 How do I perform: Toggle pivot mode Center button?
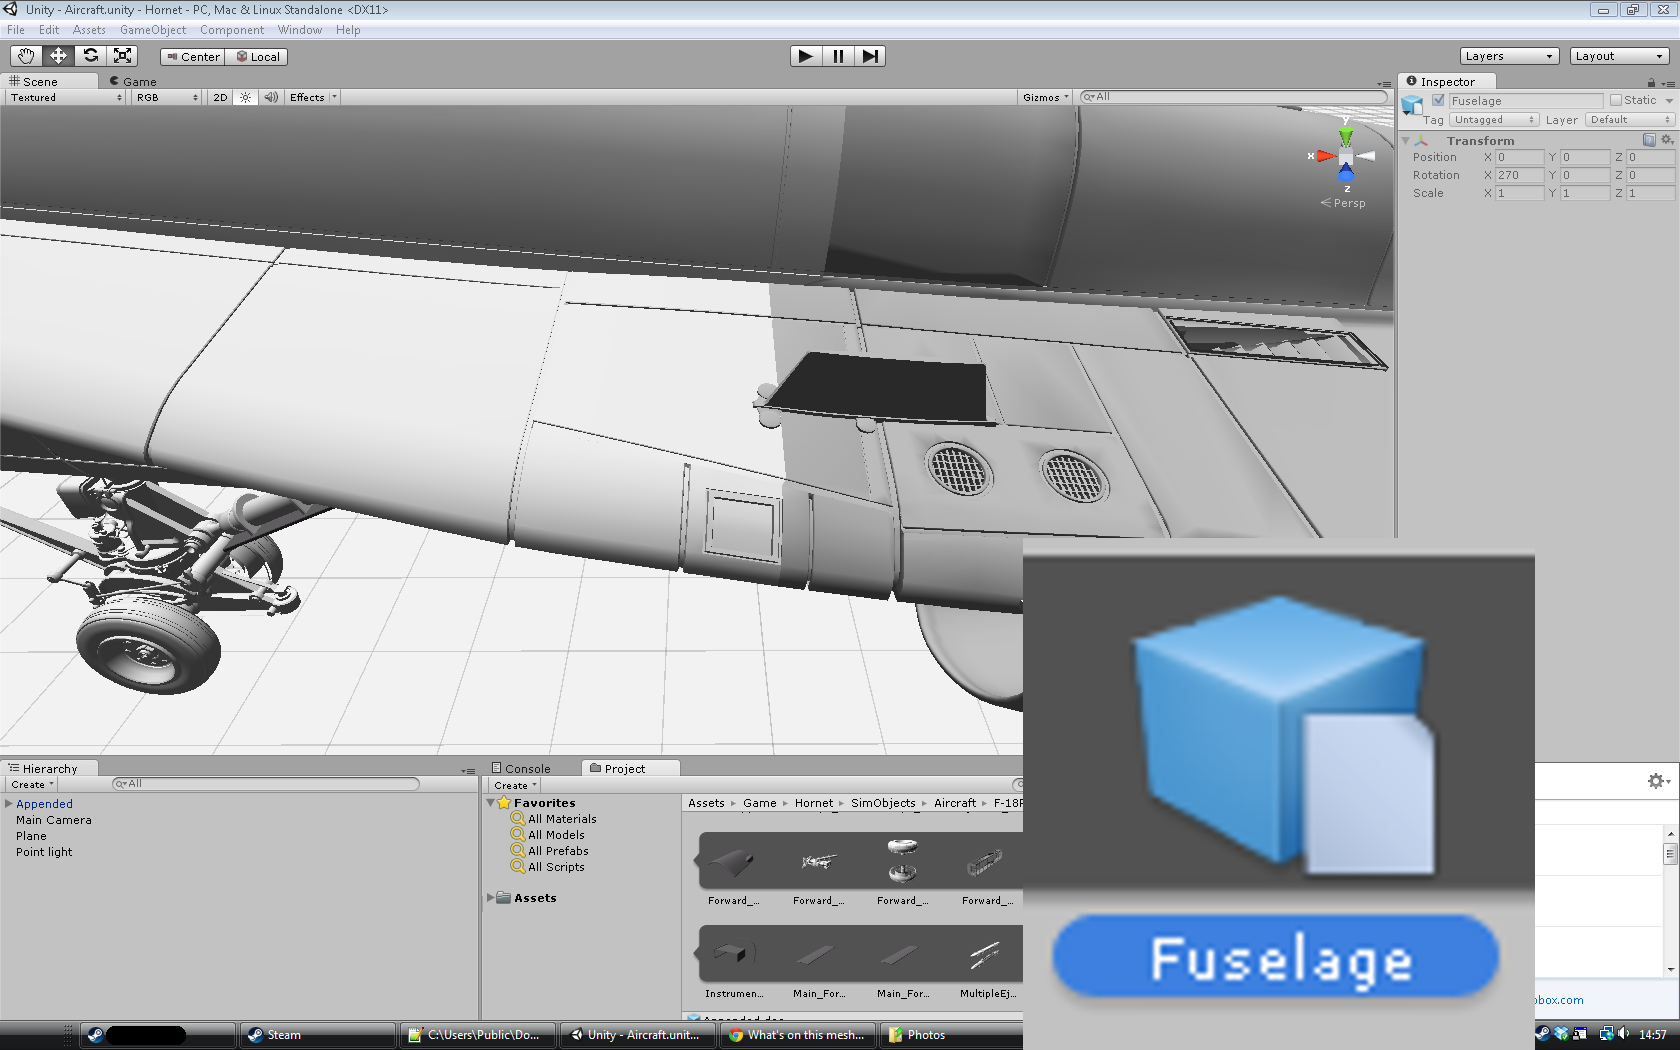coord(193,57)
